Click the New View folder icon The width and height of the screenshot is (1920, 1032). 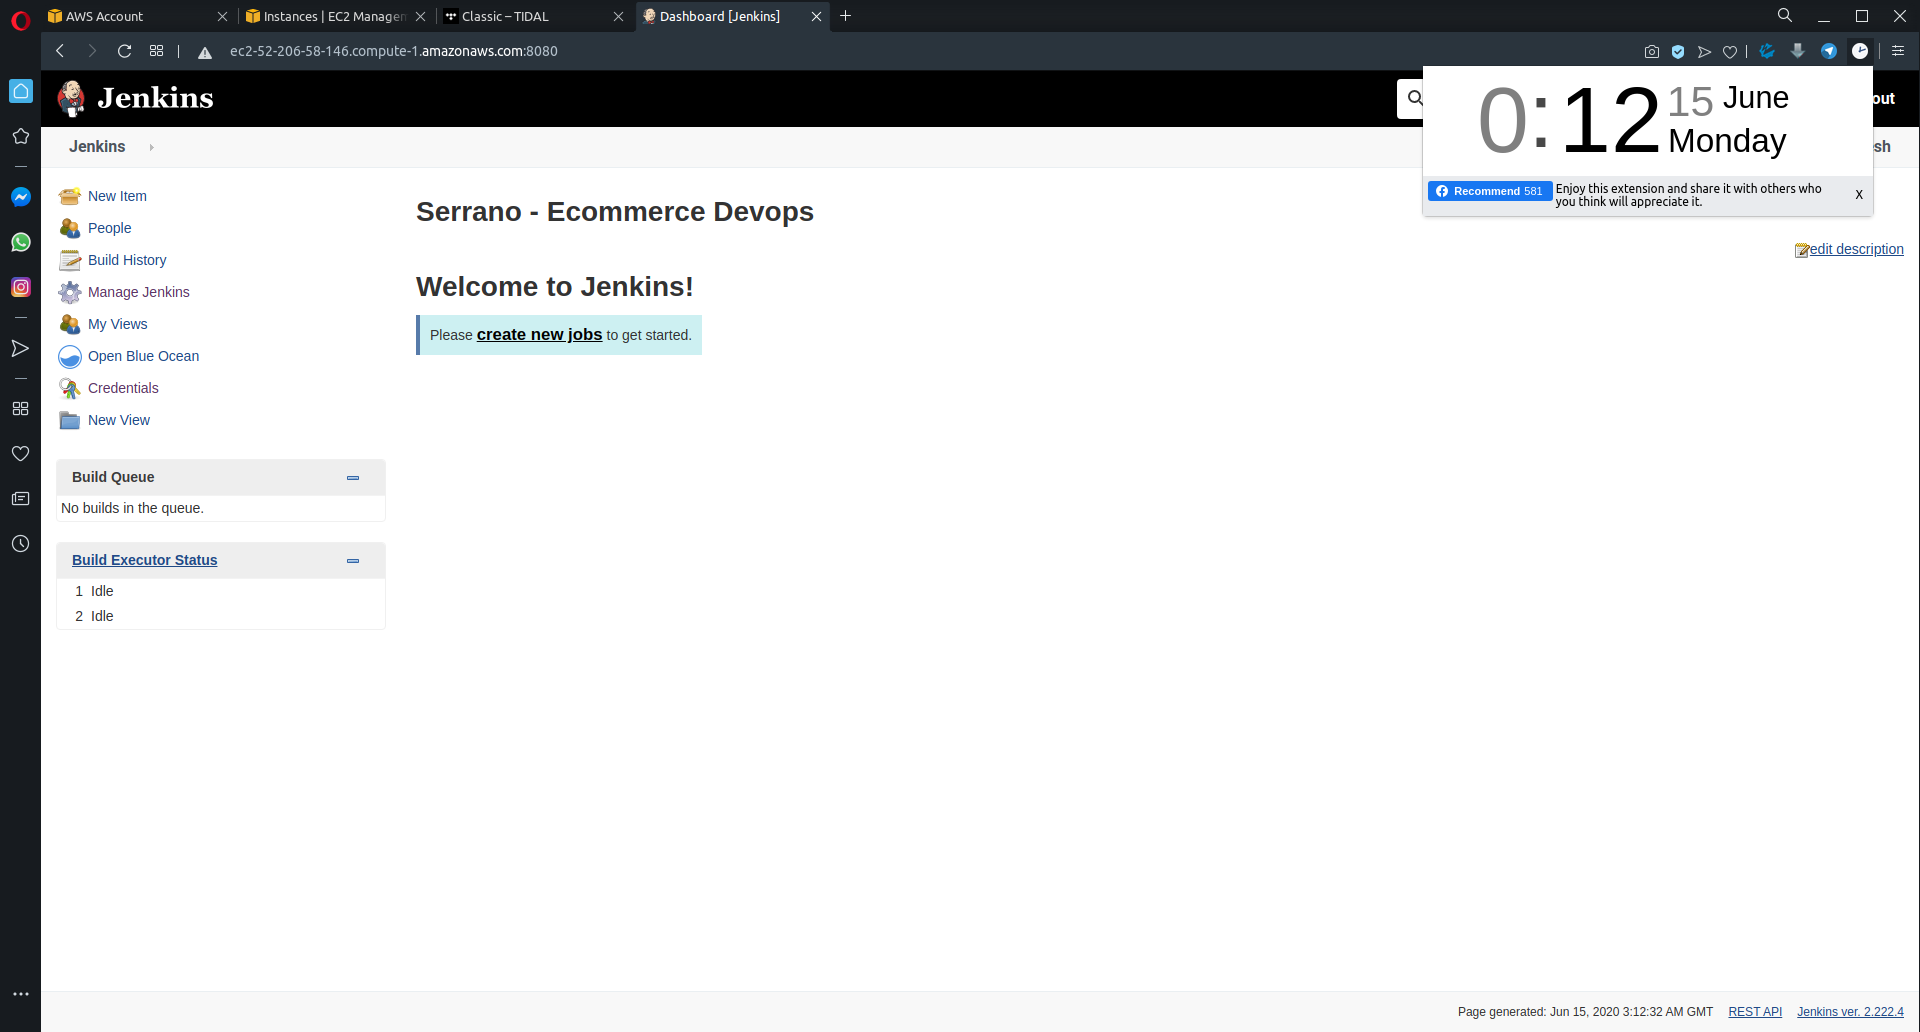70,420
